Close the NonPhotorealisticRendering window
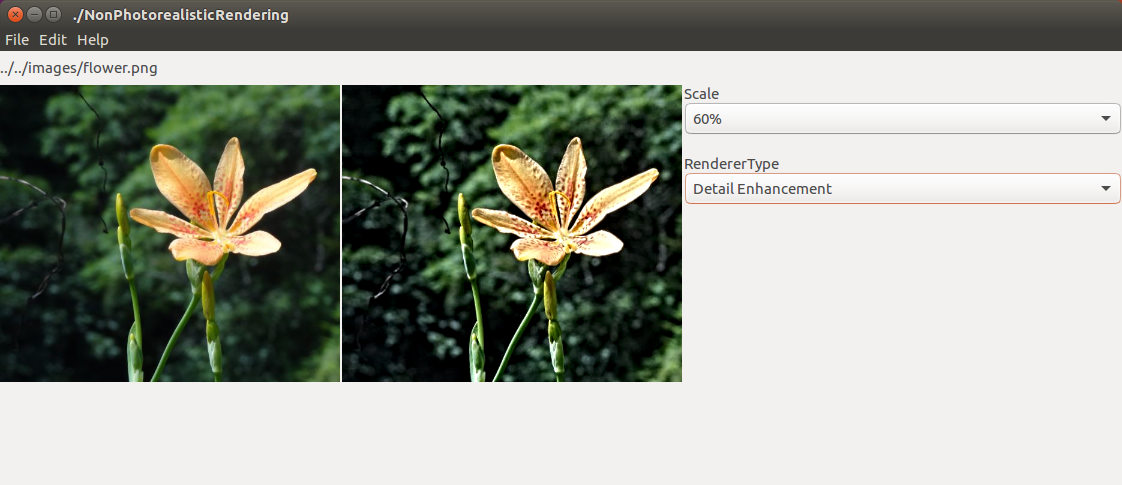1122x485 pixels. [x=15, y=14]
